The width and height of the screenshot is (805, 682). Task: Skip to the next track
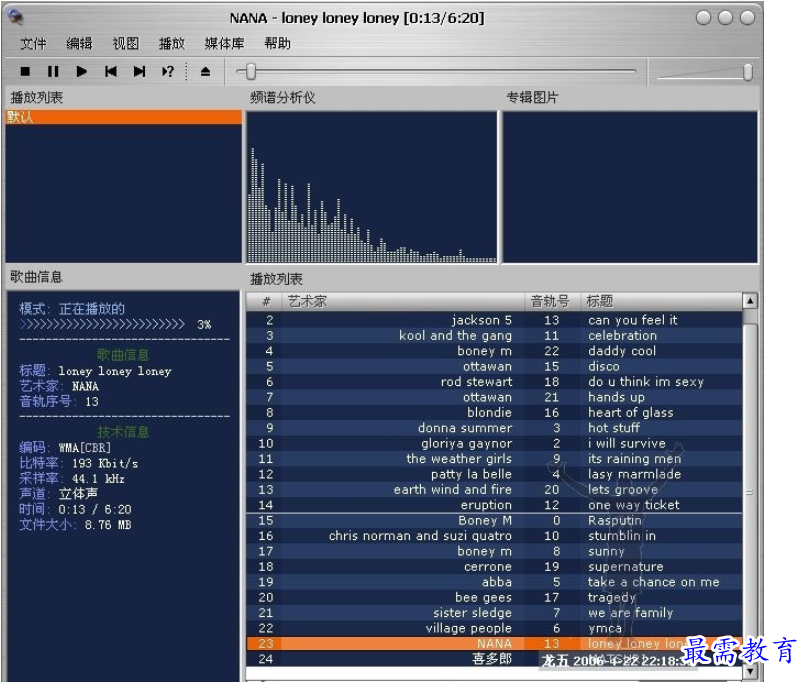click(x=139, y=71)
